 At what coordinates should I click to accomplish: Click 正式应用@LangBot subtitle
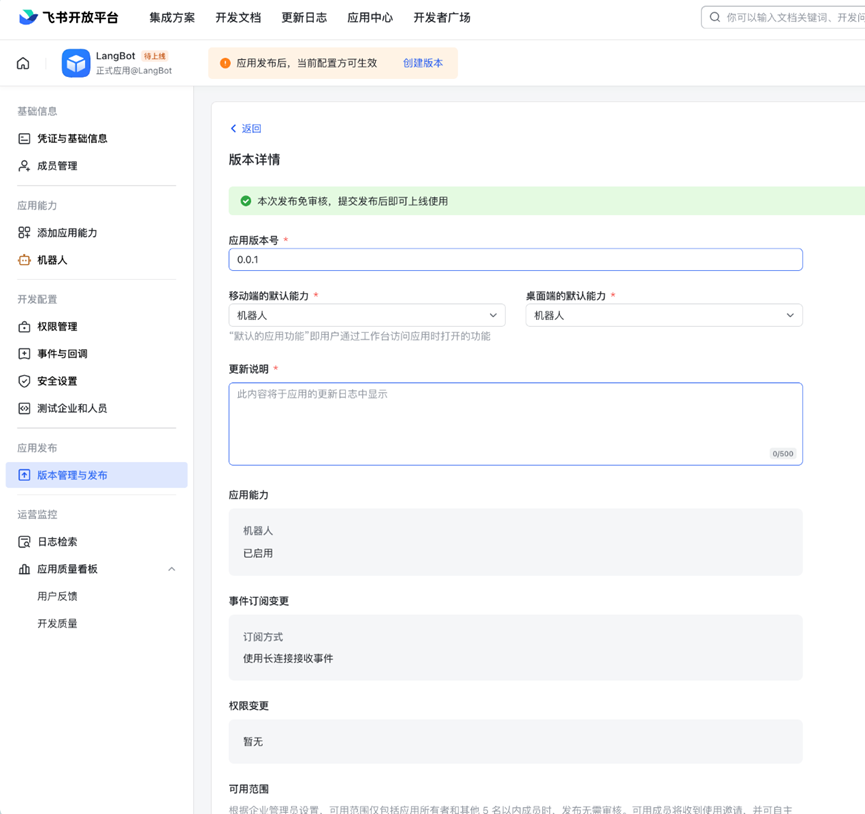(134, 71)
